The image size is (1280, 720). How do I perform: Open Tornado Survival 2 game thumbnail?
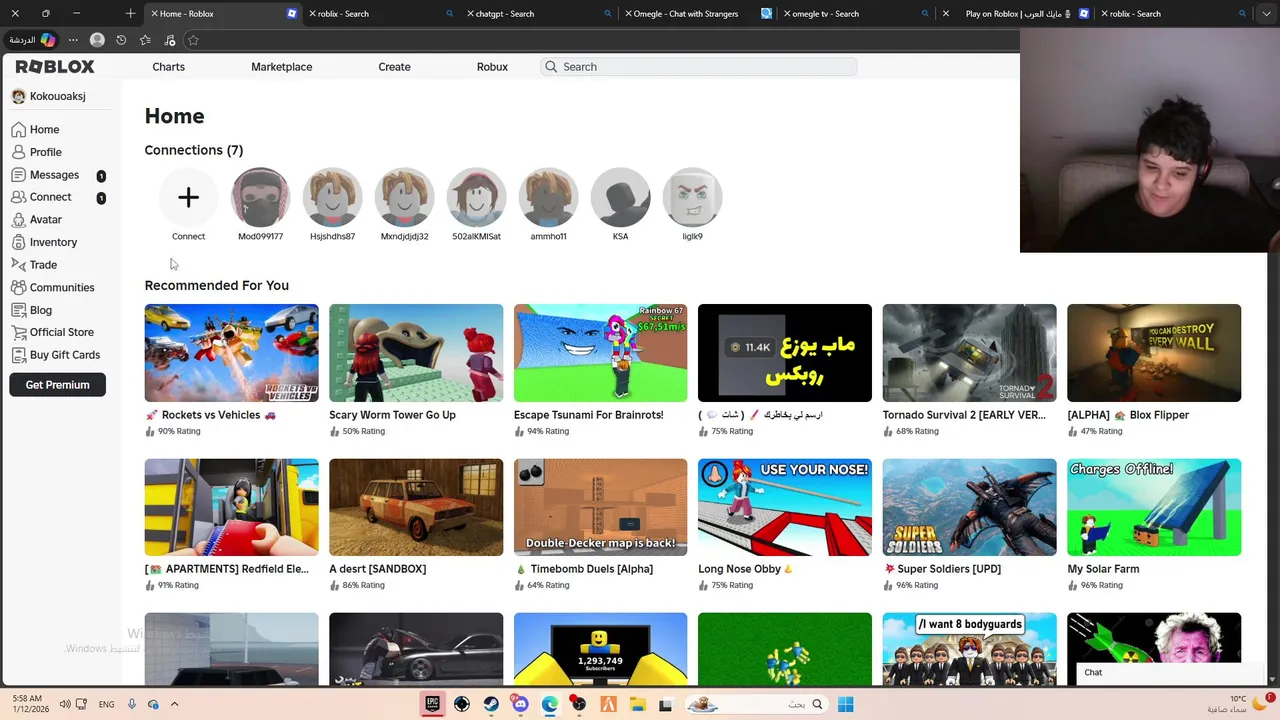coord(969,353)
